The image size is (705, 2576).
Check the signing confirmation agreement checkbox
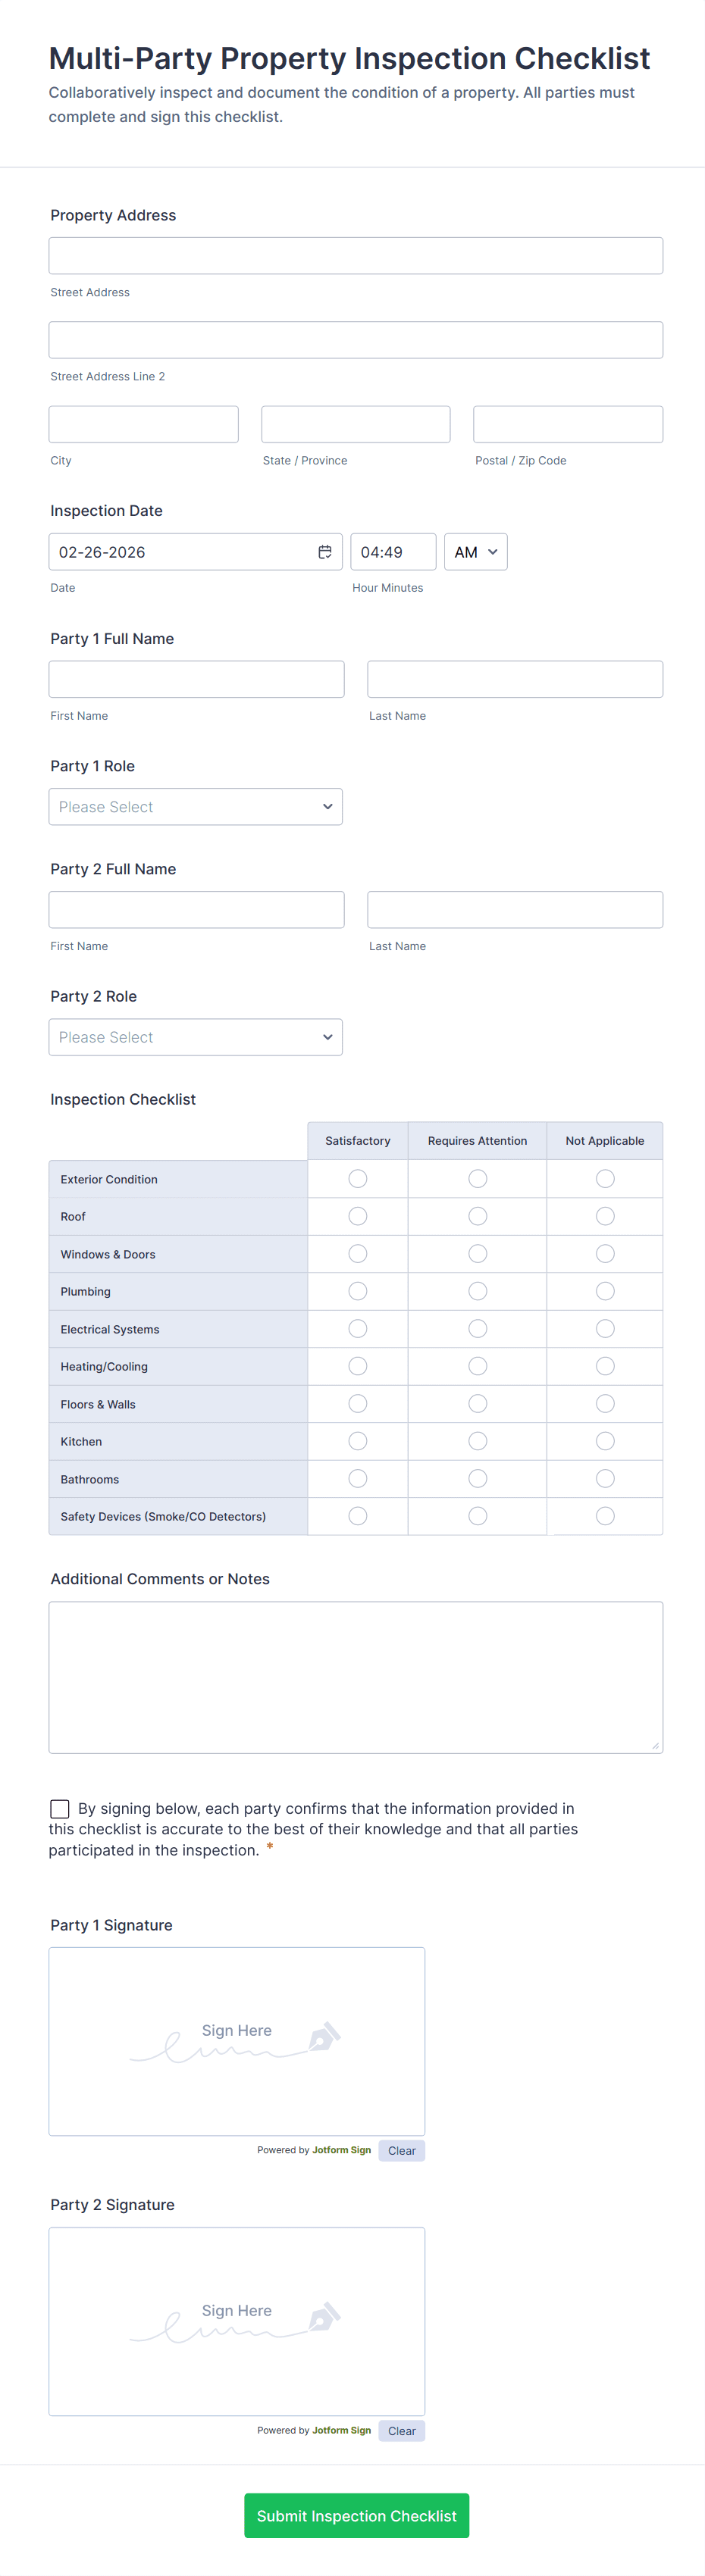tap(60, 1808)
